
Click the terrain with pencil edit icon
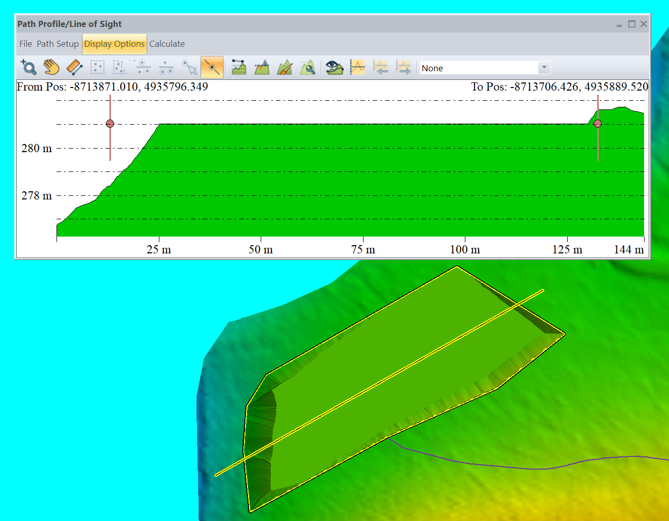285,67
